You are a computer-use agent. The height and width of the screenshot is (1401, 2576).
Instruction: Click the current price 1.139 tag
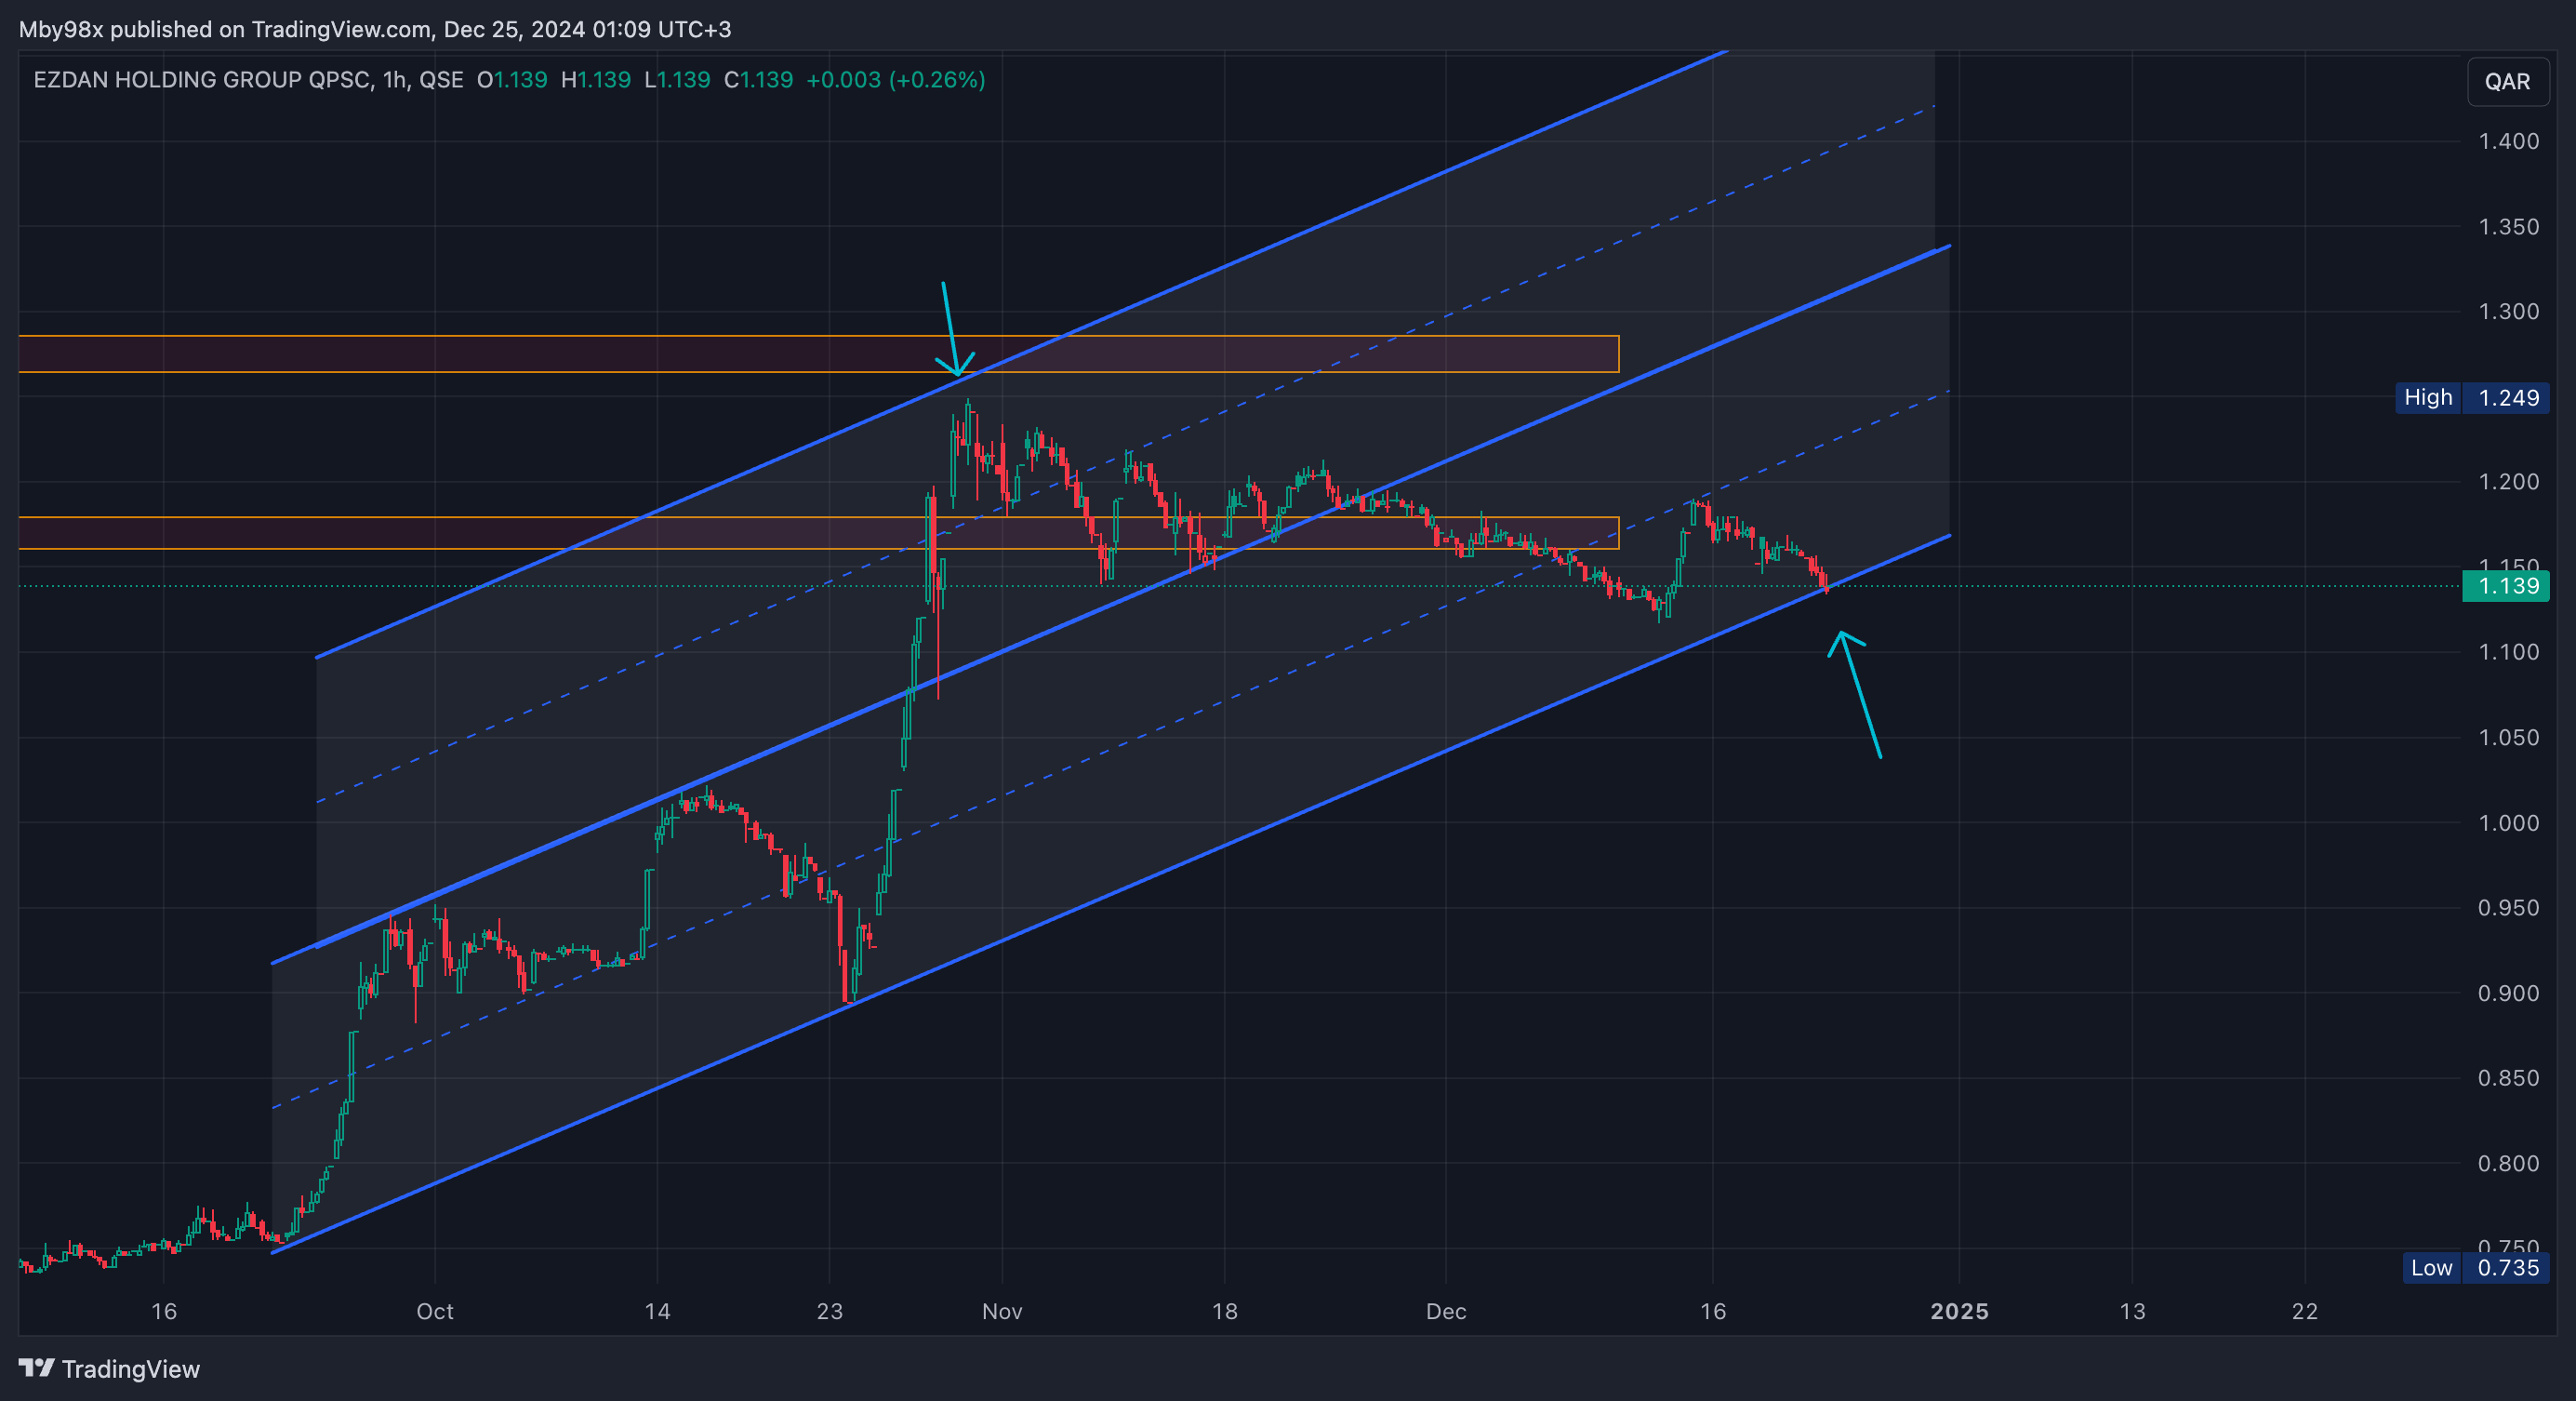2505,586
